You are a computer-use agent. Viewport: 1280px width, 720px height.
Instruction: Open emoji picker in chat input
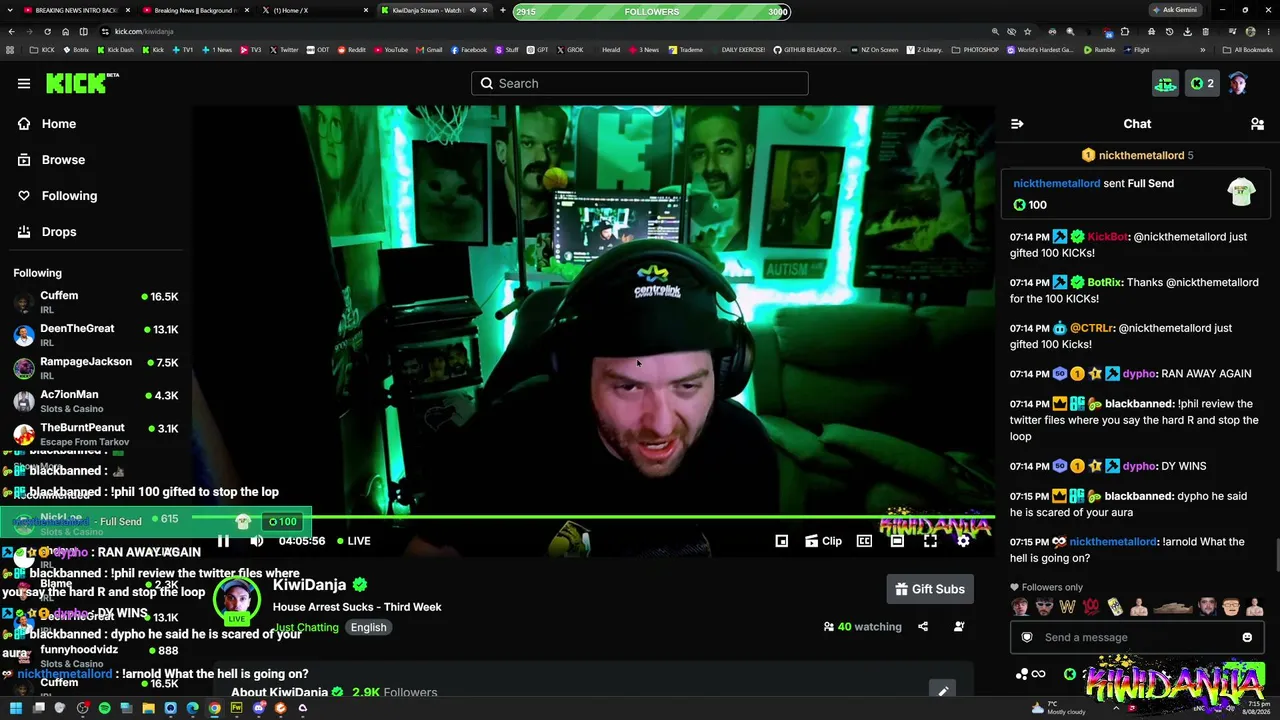(1247, 638)
